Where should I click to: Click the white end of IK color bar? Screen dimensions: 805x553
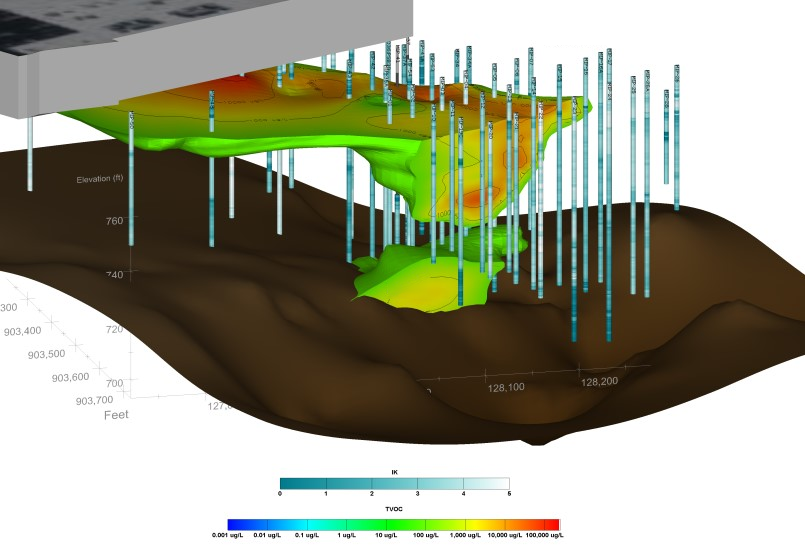503,483
